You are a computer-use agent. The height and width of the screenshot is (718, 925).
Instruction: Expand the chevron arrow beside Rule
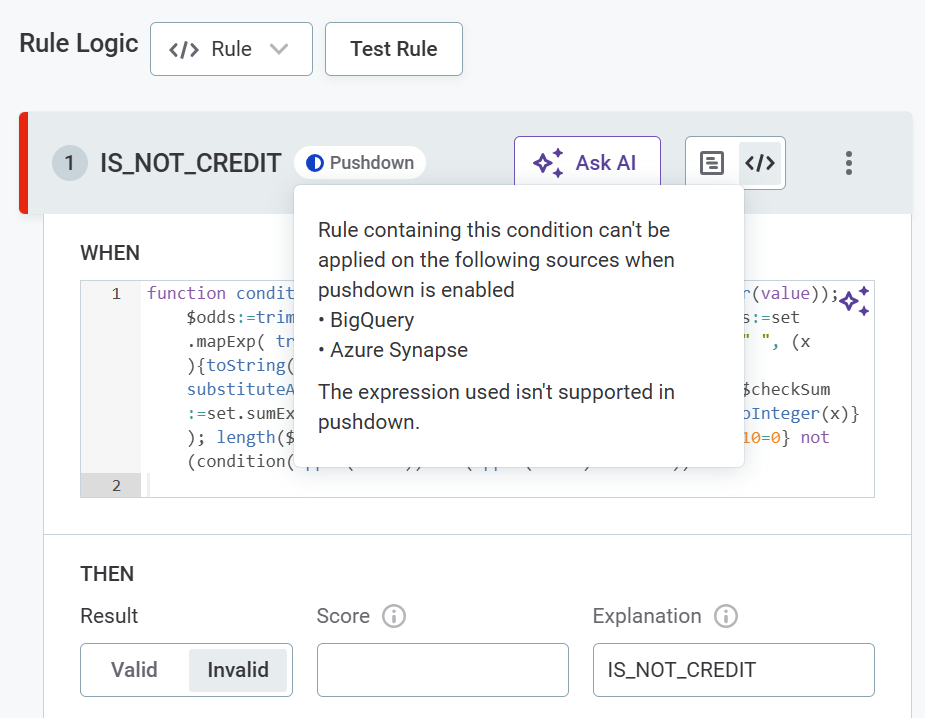click(279, 49)
